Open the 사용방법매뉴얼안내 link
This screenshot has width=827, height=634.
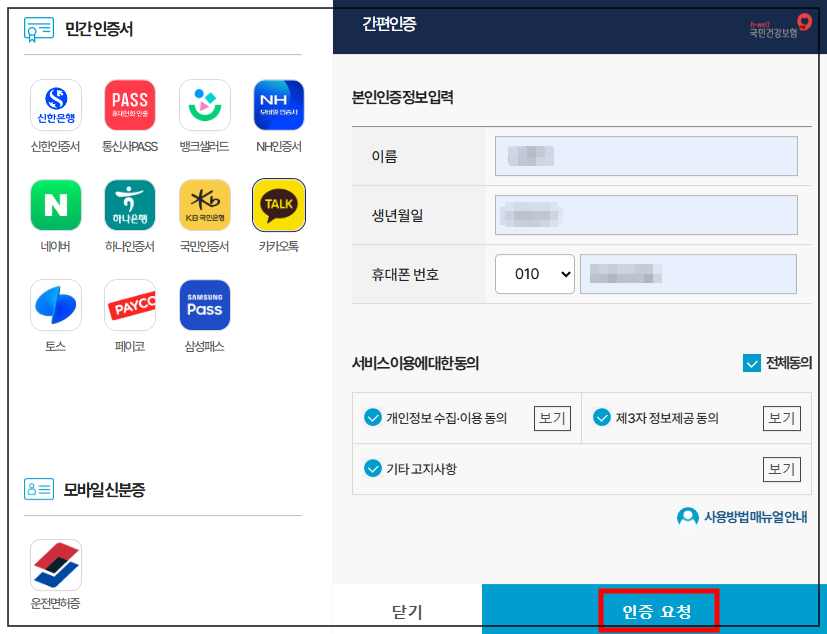pos(755,517)
